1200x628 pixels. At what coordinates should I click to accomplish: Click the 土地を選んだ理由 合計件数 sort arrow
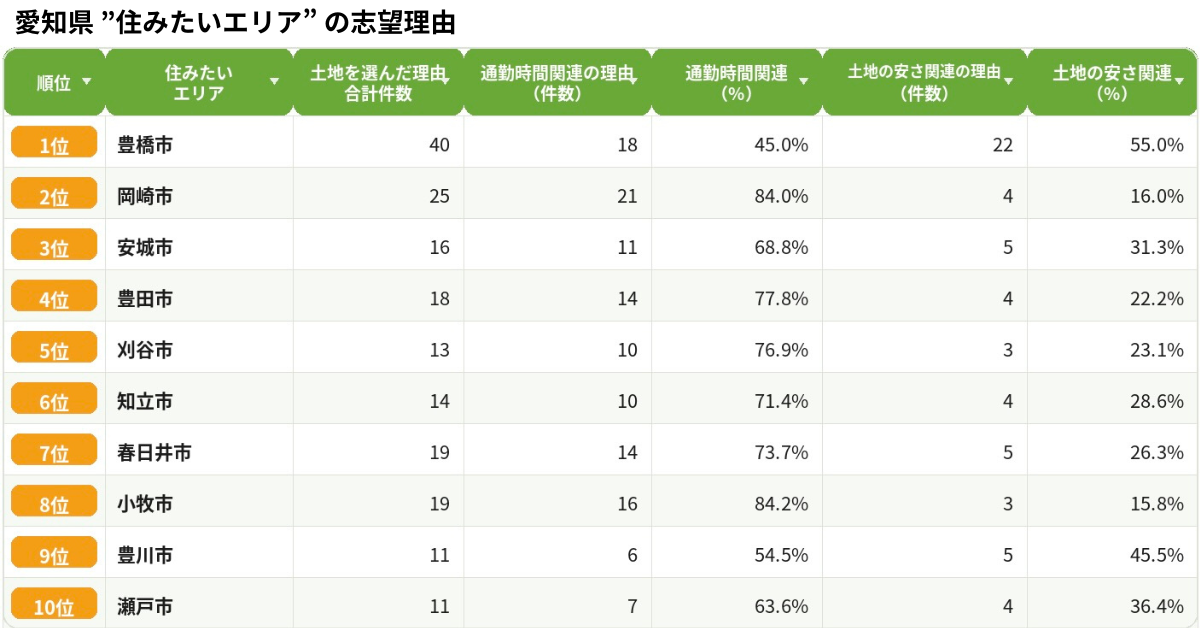click(x=446, y=80)
